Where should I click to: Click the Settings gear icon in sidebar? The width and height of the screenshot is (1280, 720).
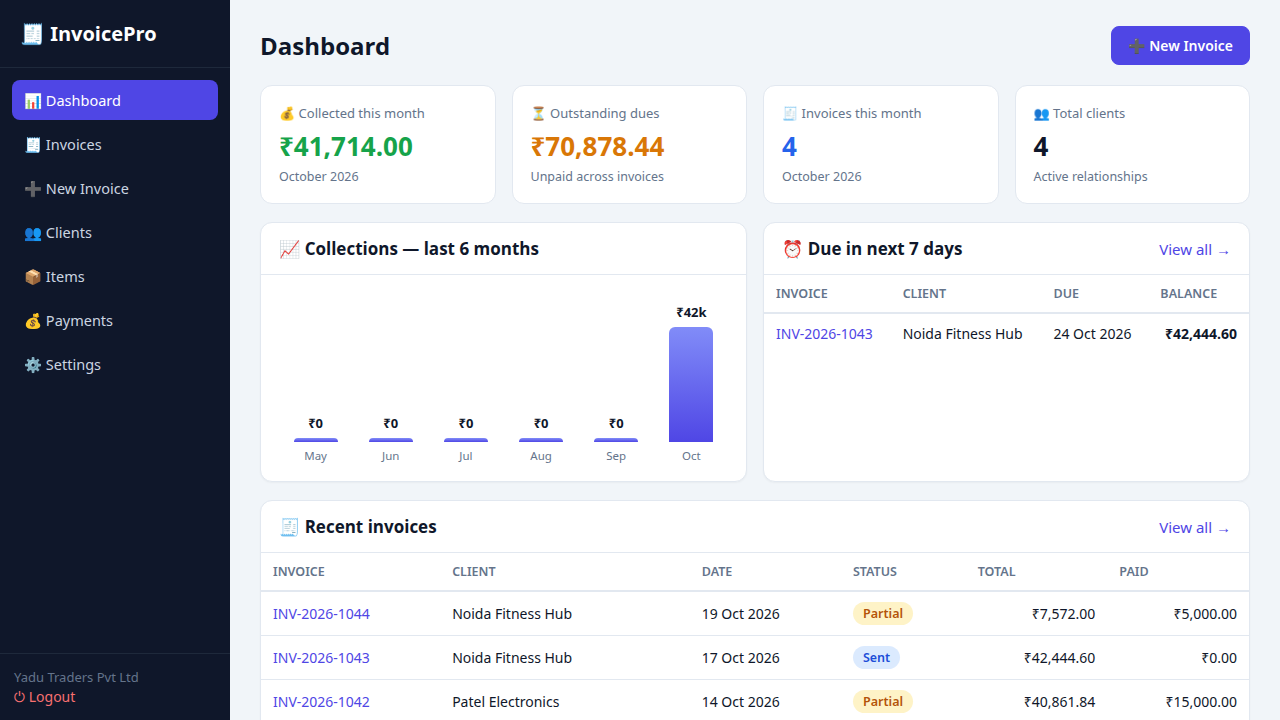coord(33,365)
